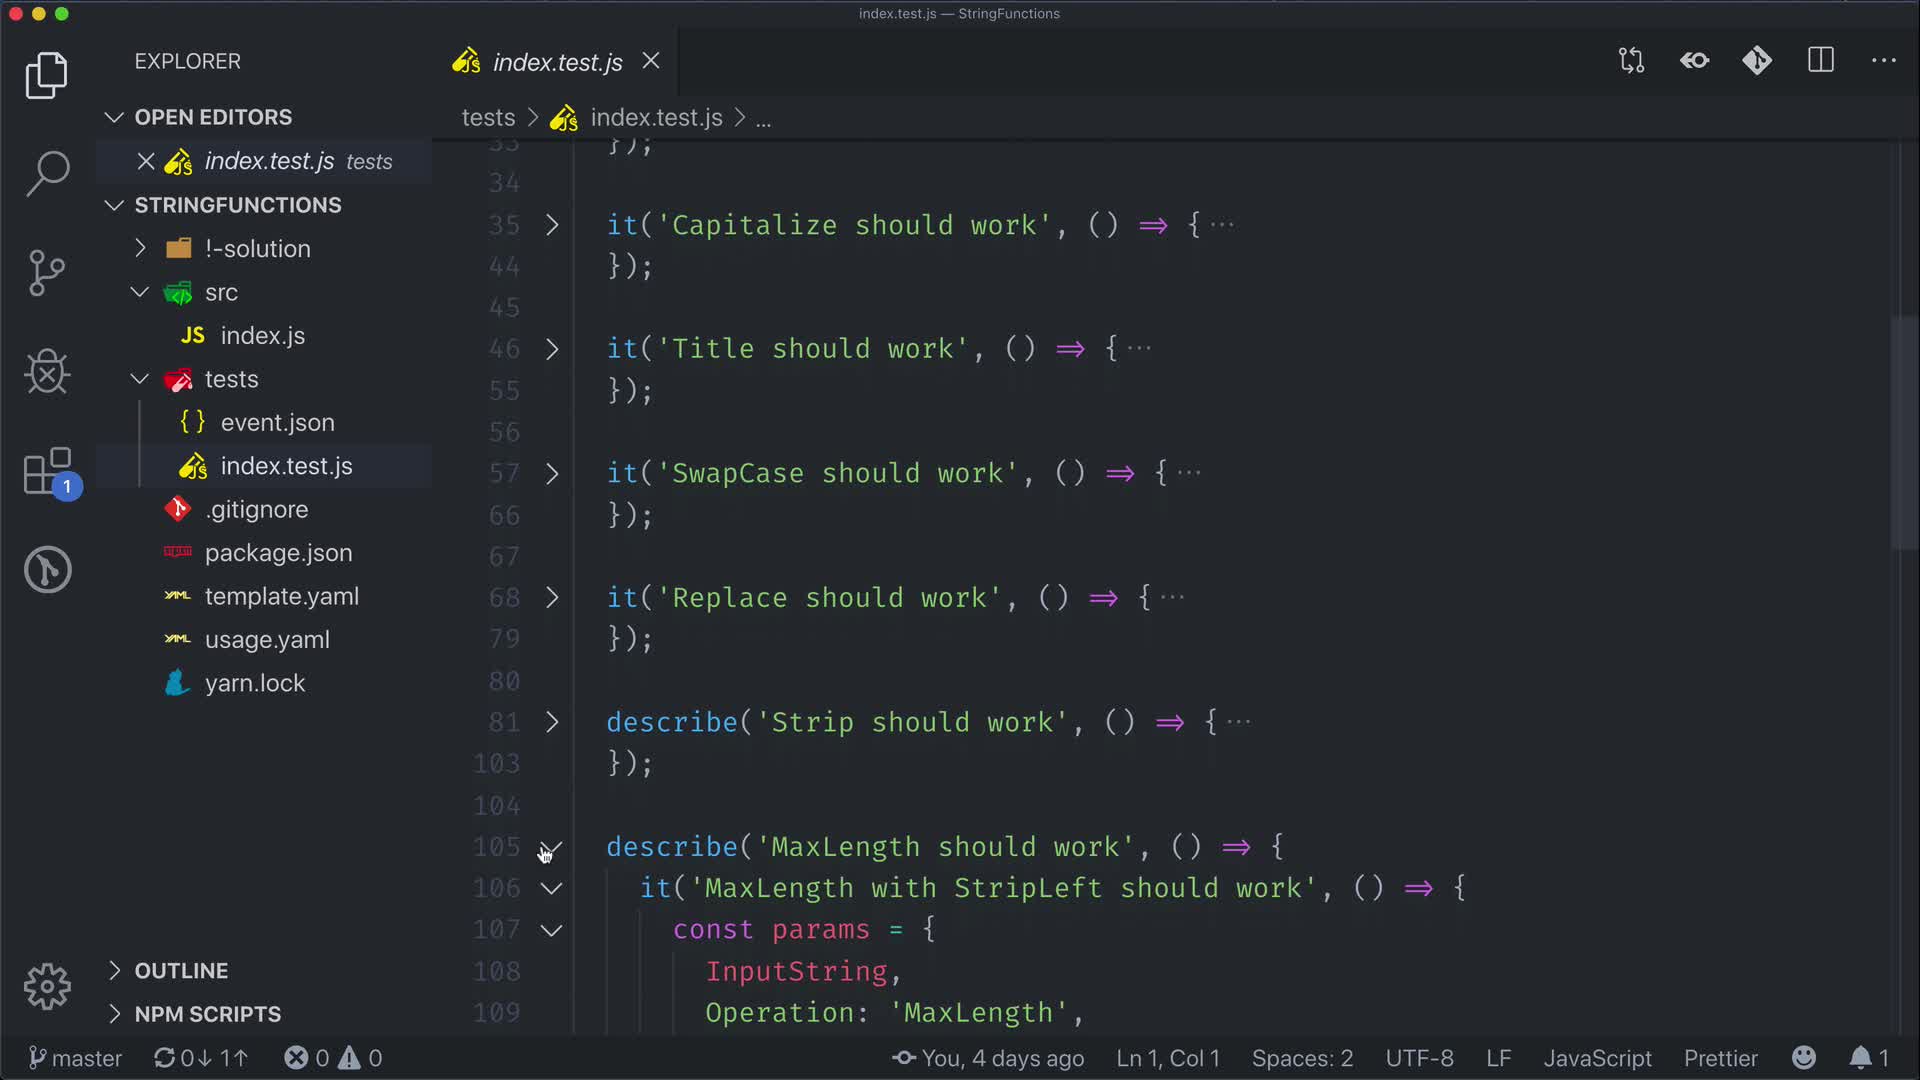Click the tests breadcrumb segment

pyautogui.click(x=488, y=118)
